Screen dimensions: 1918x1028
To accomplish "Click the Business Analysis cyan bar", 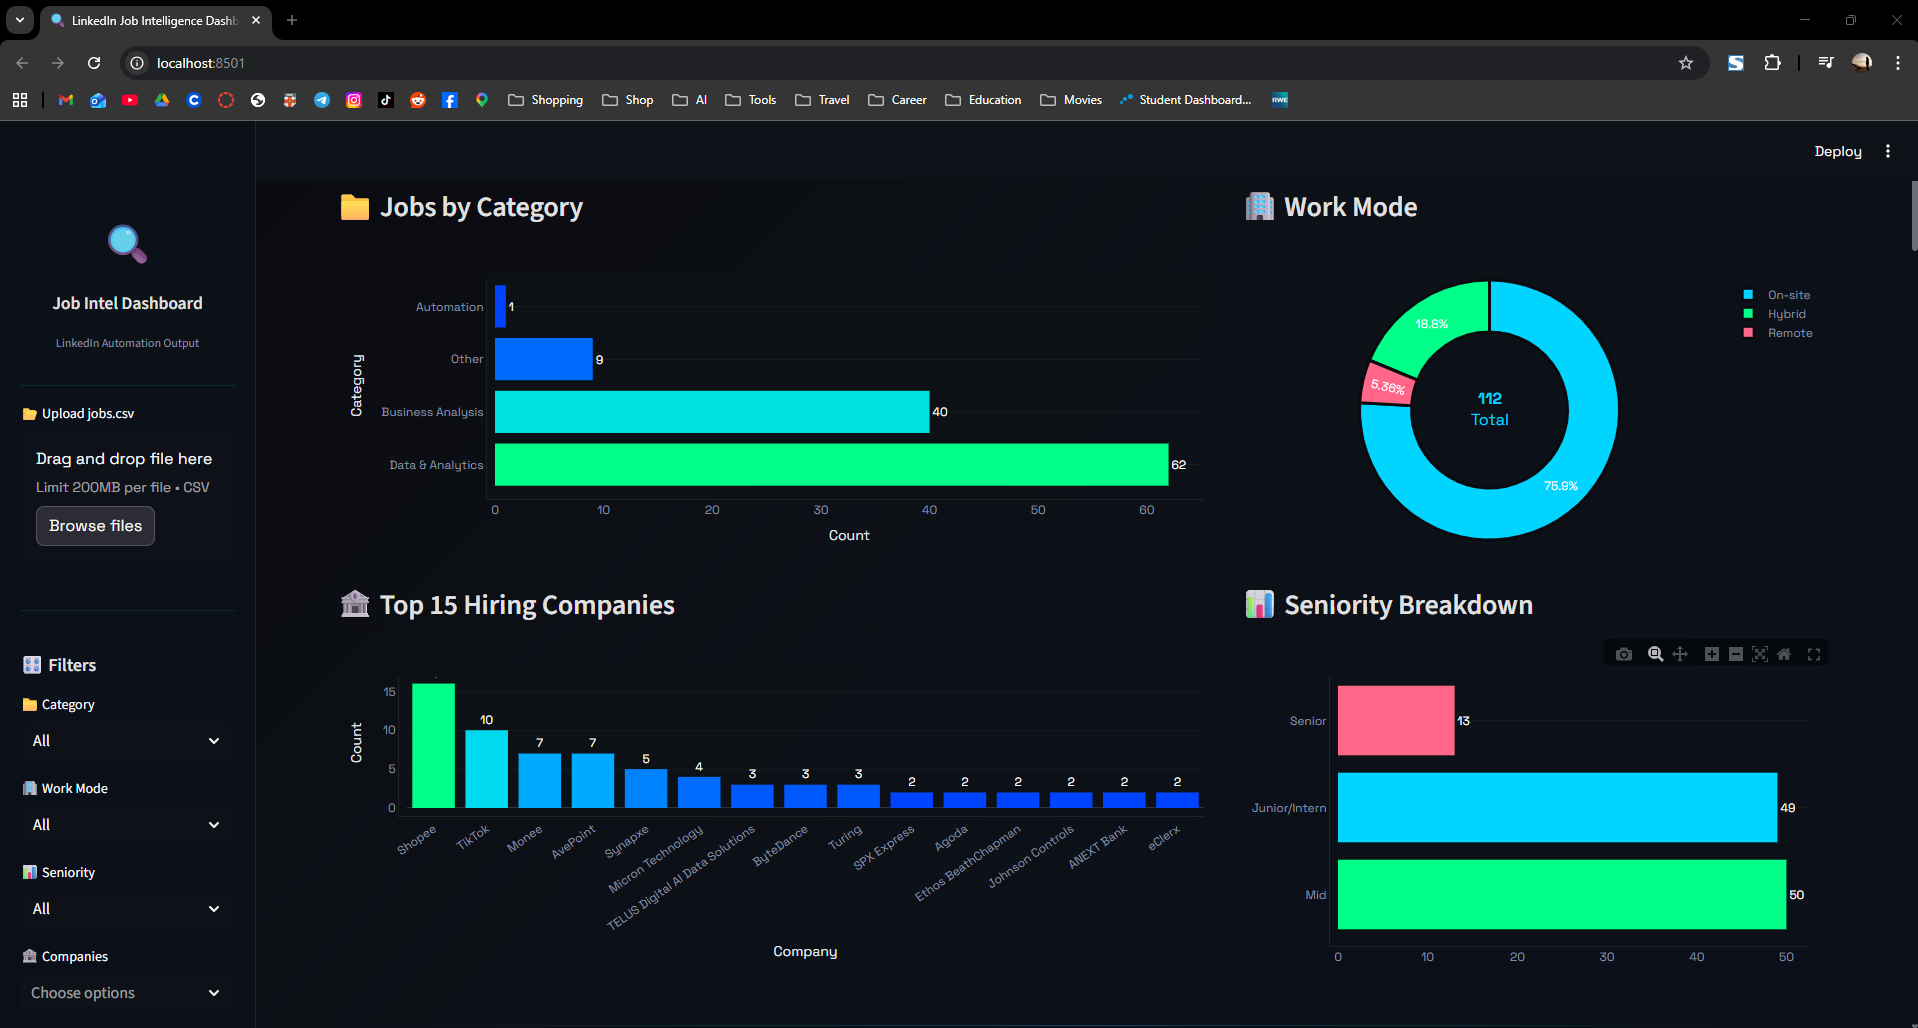I will point(712,412).
